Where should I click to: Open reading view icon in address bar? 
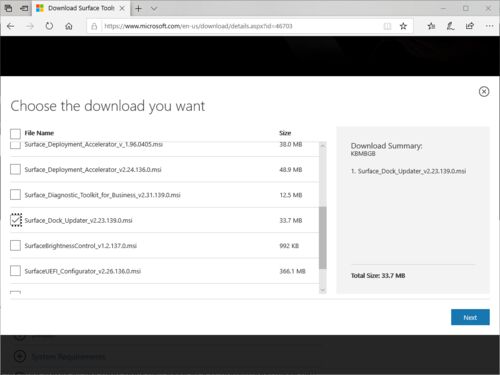(387, 26)
